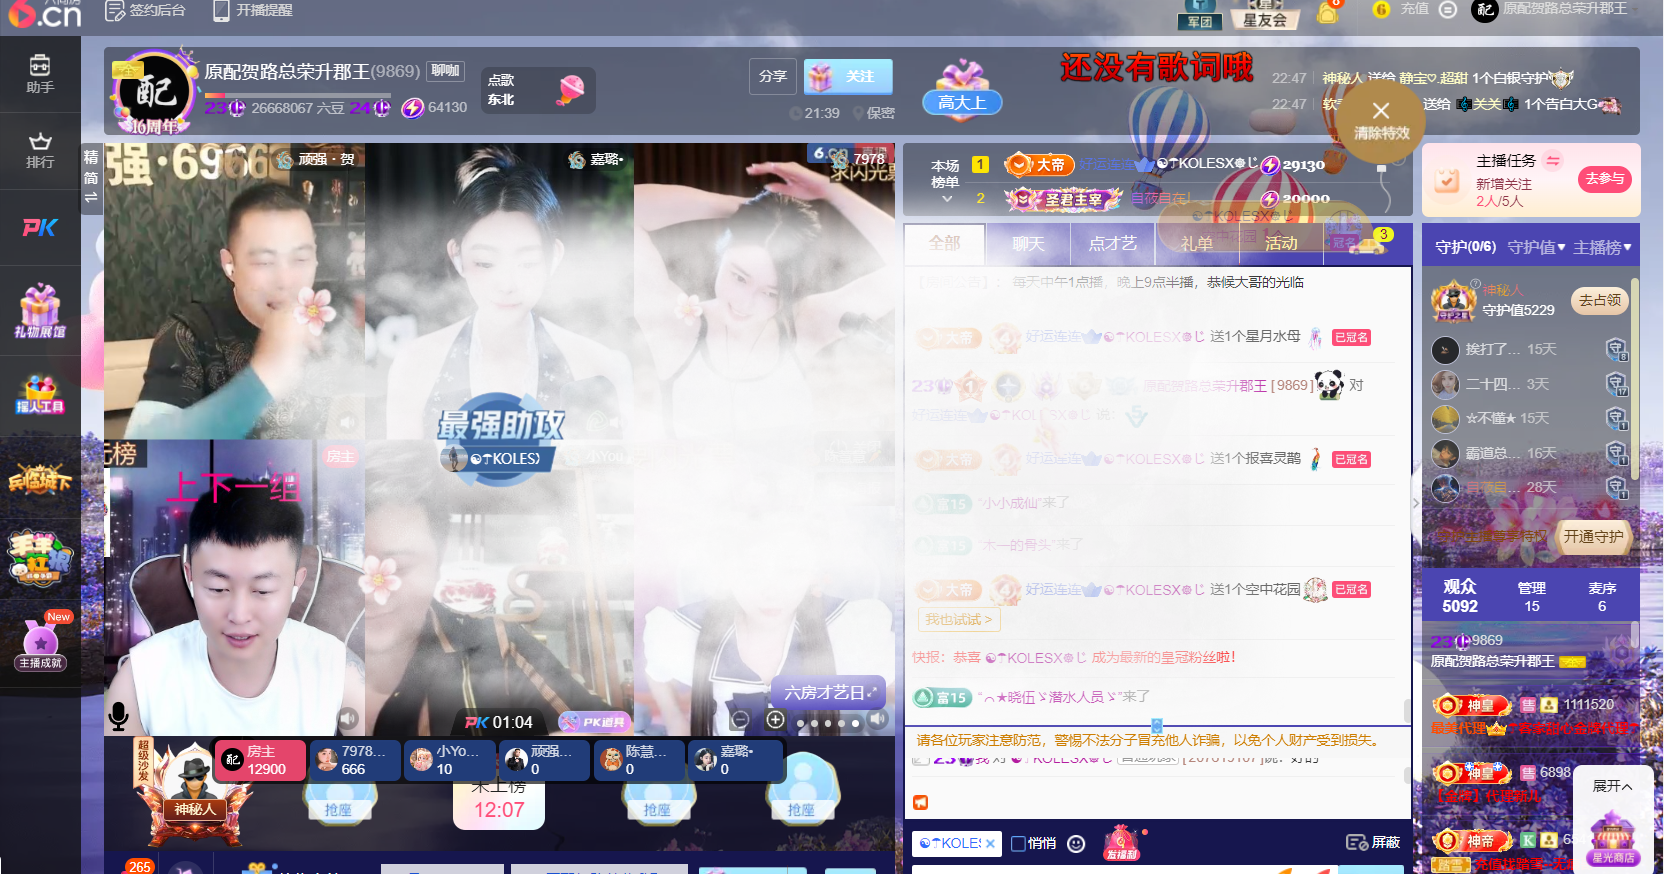Open the 观众 5092 audience tab
Screen dimensions: 1664x874
(x=1460, y=596)
